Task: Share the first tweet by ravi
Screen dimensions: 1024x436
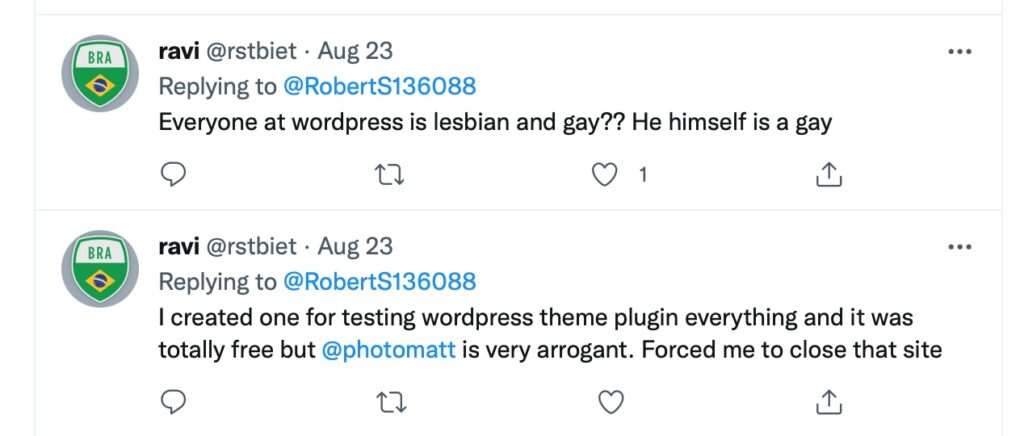Action: 828,175
